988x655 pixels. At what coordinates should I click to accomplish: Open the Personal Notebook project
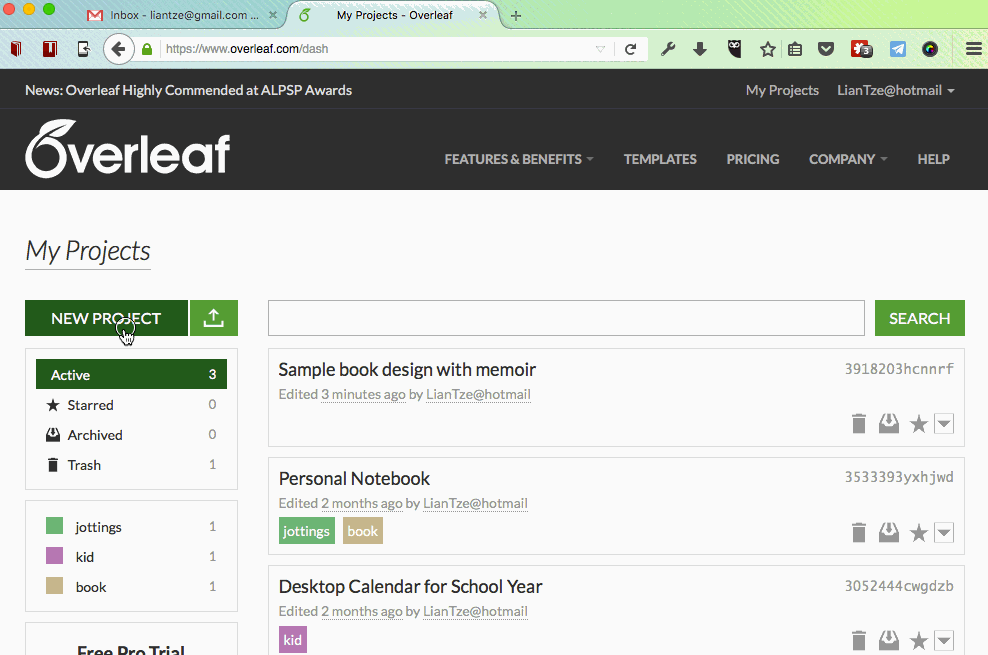(x=354, y=479)
